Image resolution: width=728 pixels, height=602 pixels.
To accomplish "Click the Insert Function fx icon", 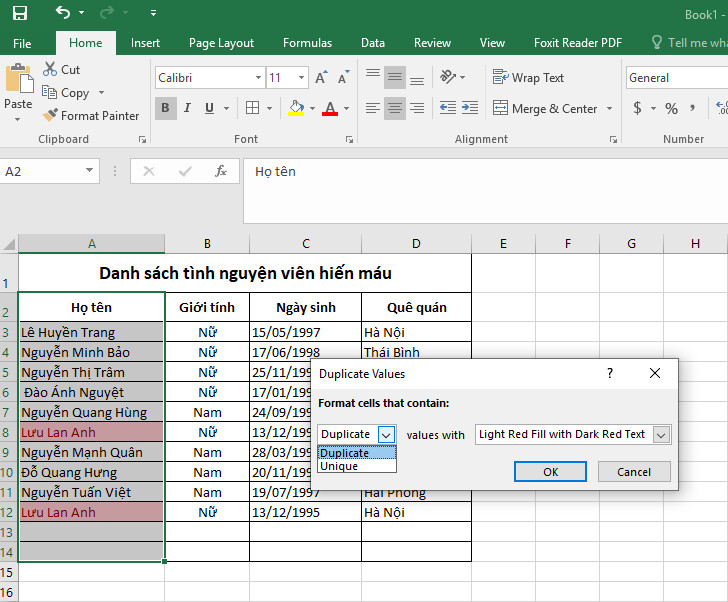I will click(x=221, y=171).
